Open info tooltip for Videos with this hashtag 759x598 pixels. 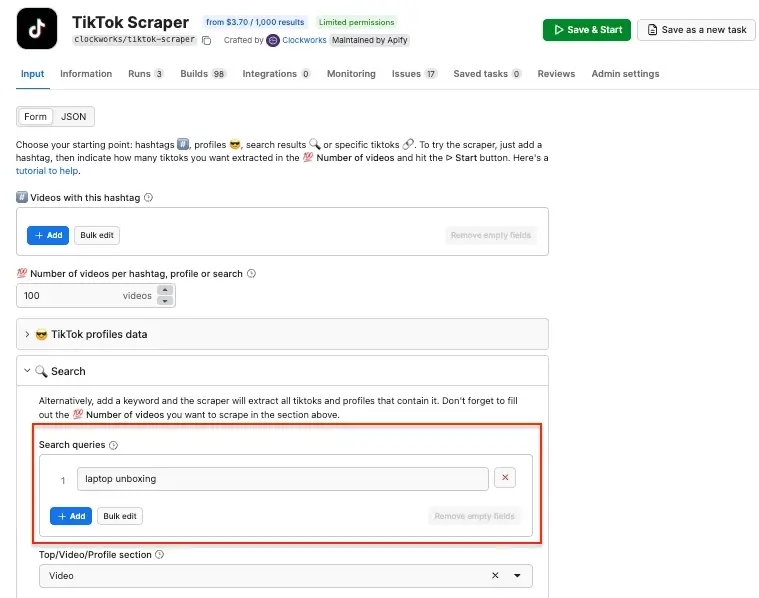(x=149, y=198)
